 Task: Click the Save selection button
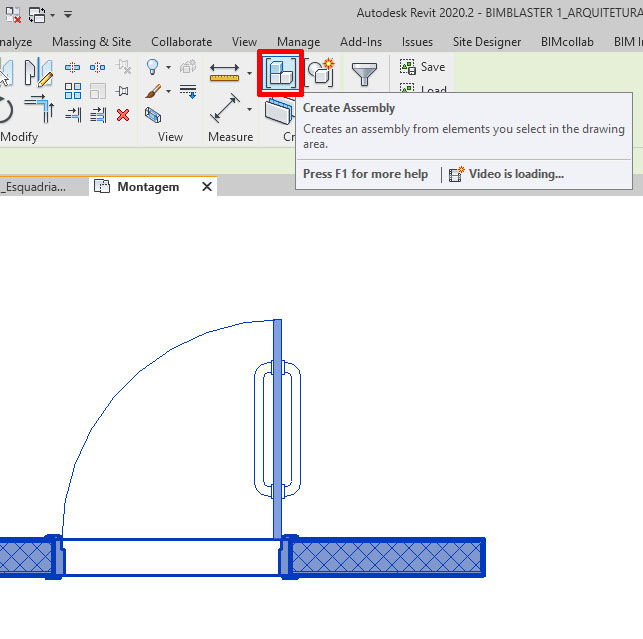(423, 66)
